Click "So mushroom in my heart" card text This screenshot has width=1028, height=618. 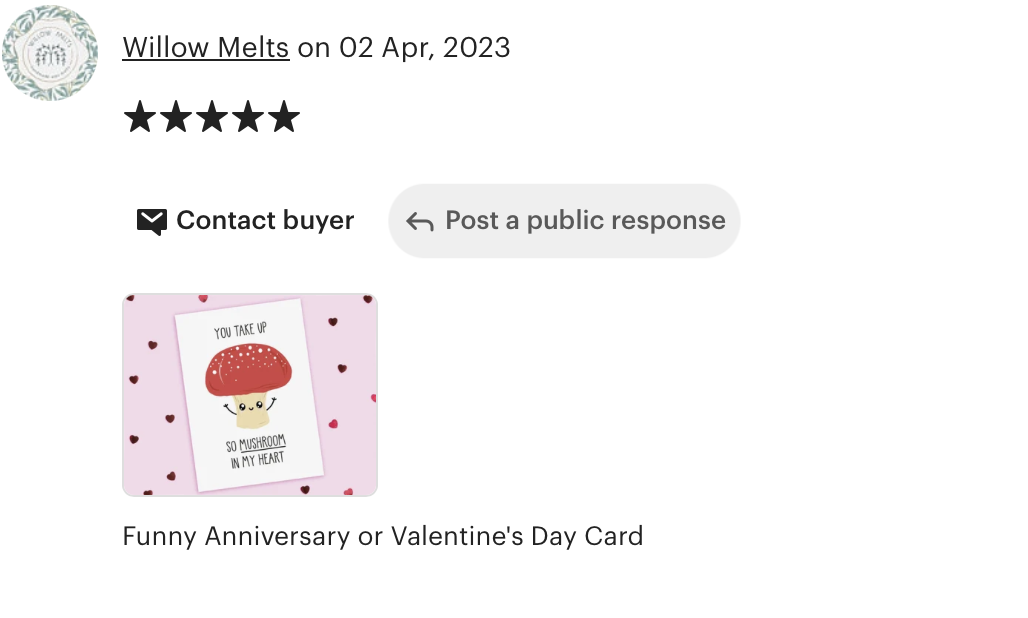pos(256,452)
